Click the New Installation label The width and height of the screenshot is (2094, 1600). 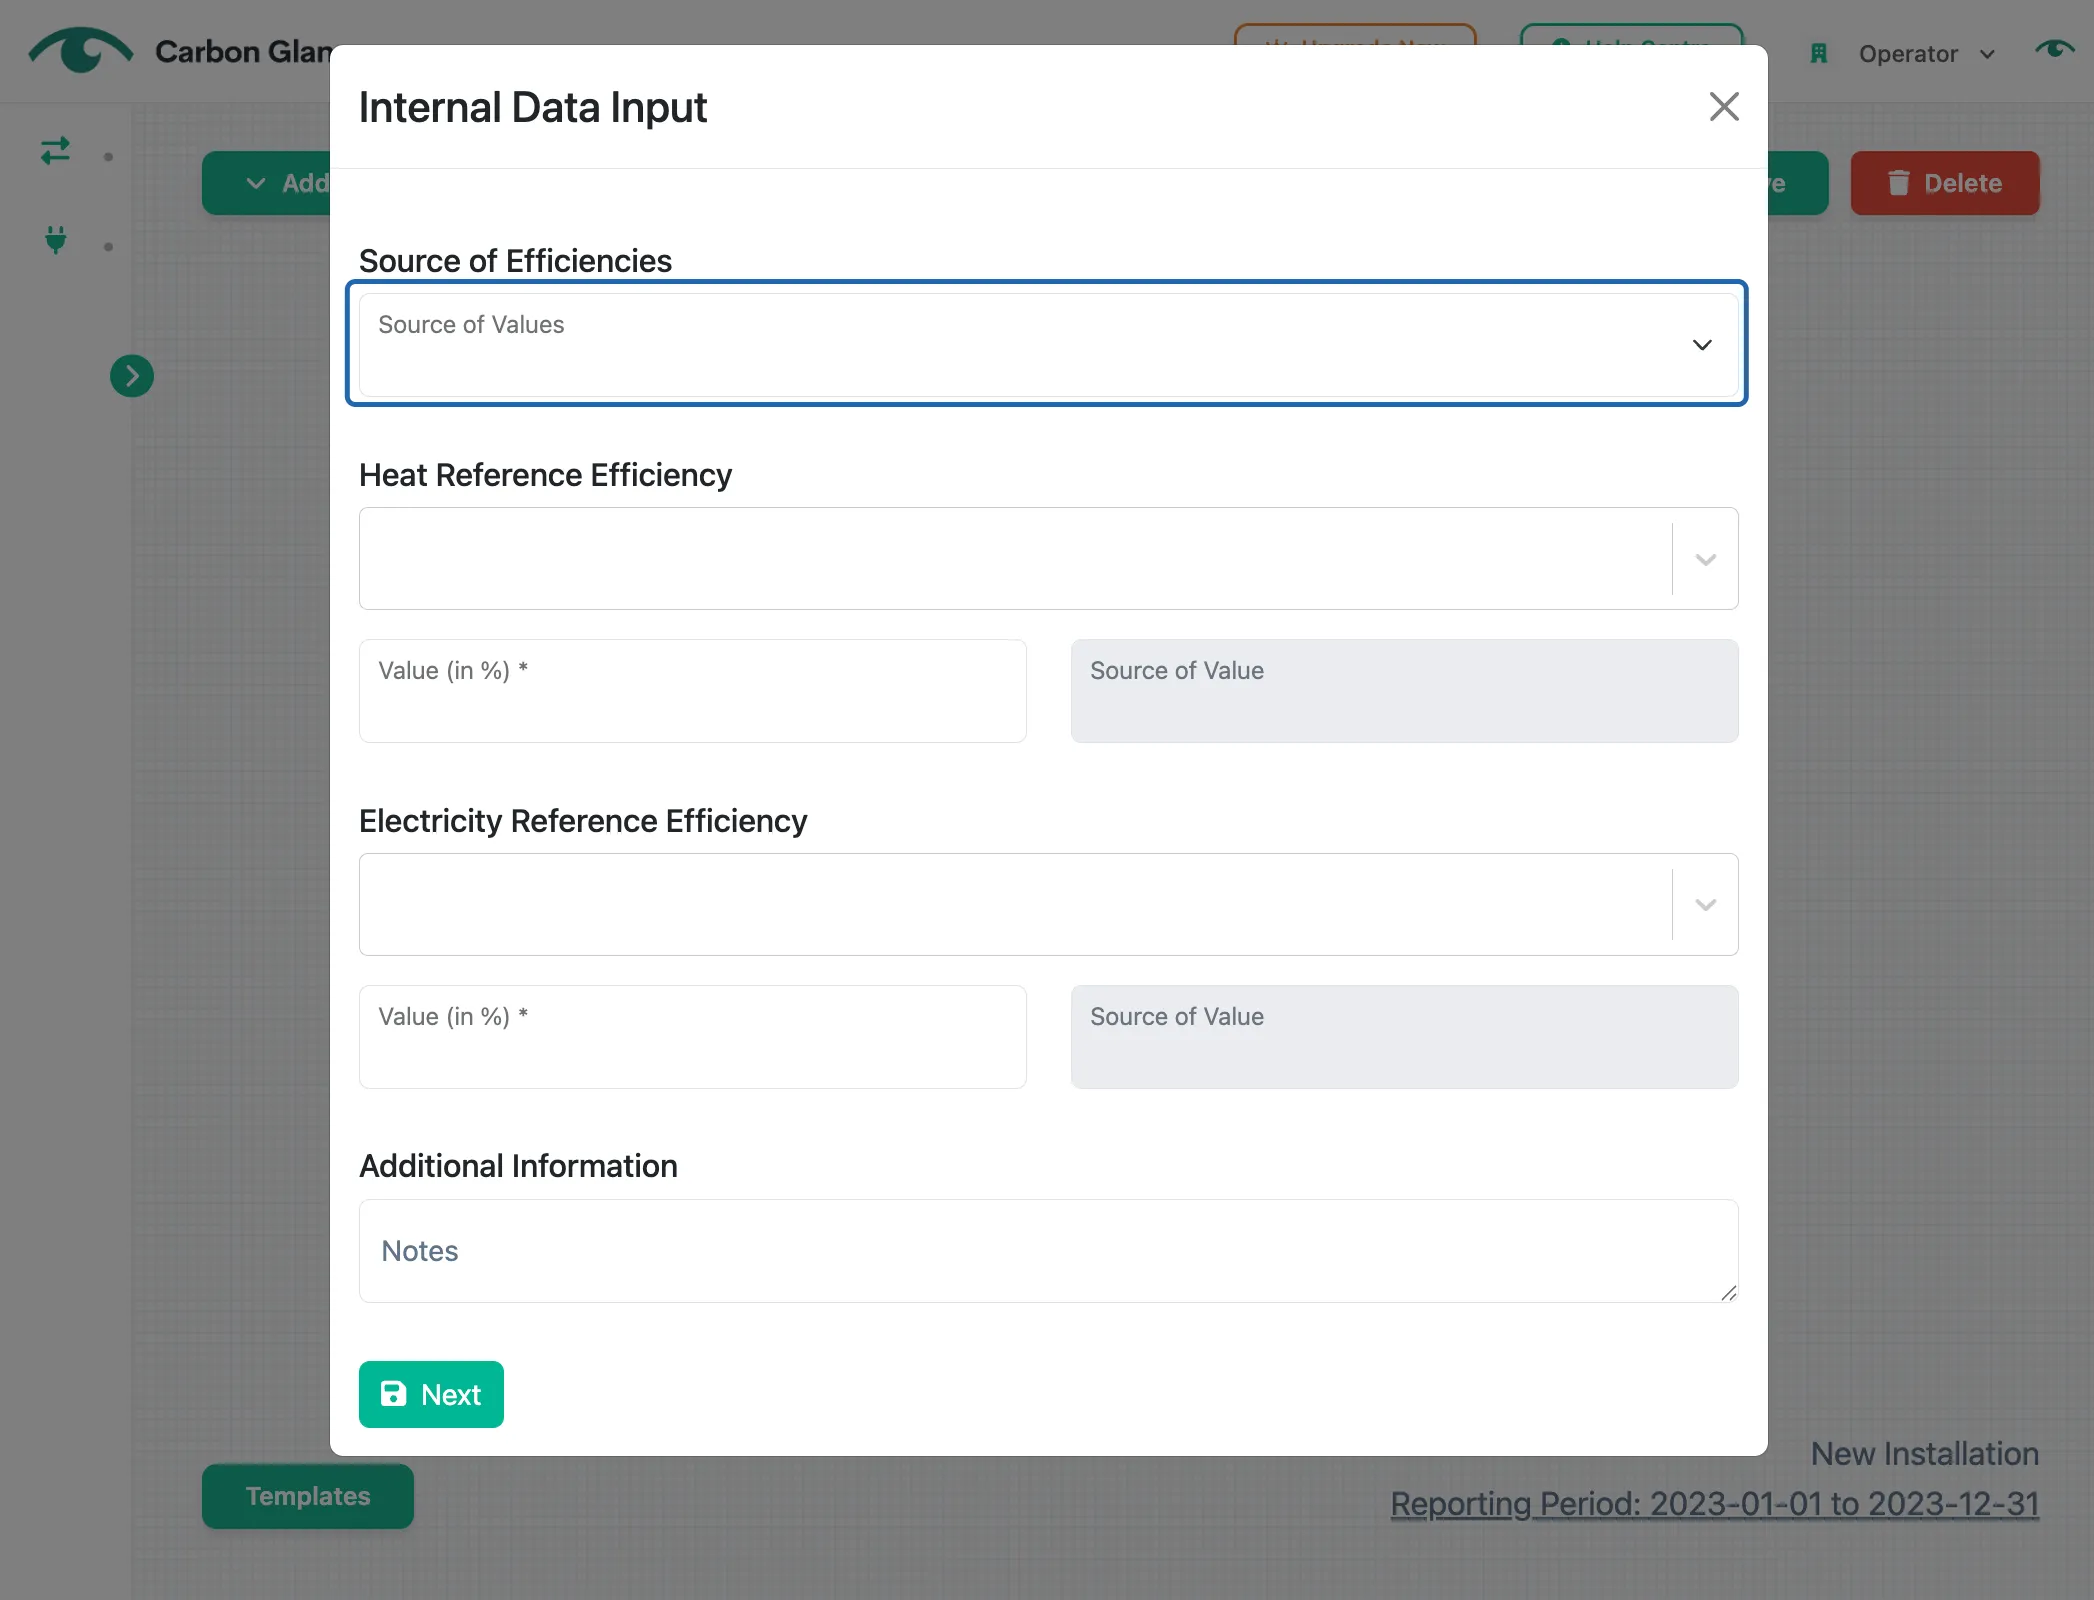1924,1454
